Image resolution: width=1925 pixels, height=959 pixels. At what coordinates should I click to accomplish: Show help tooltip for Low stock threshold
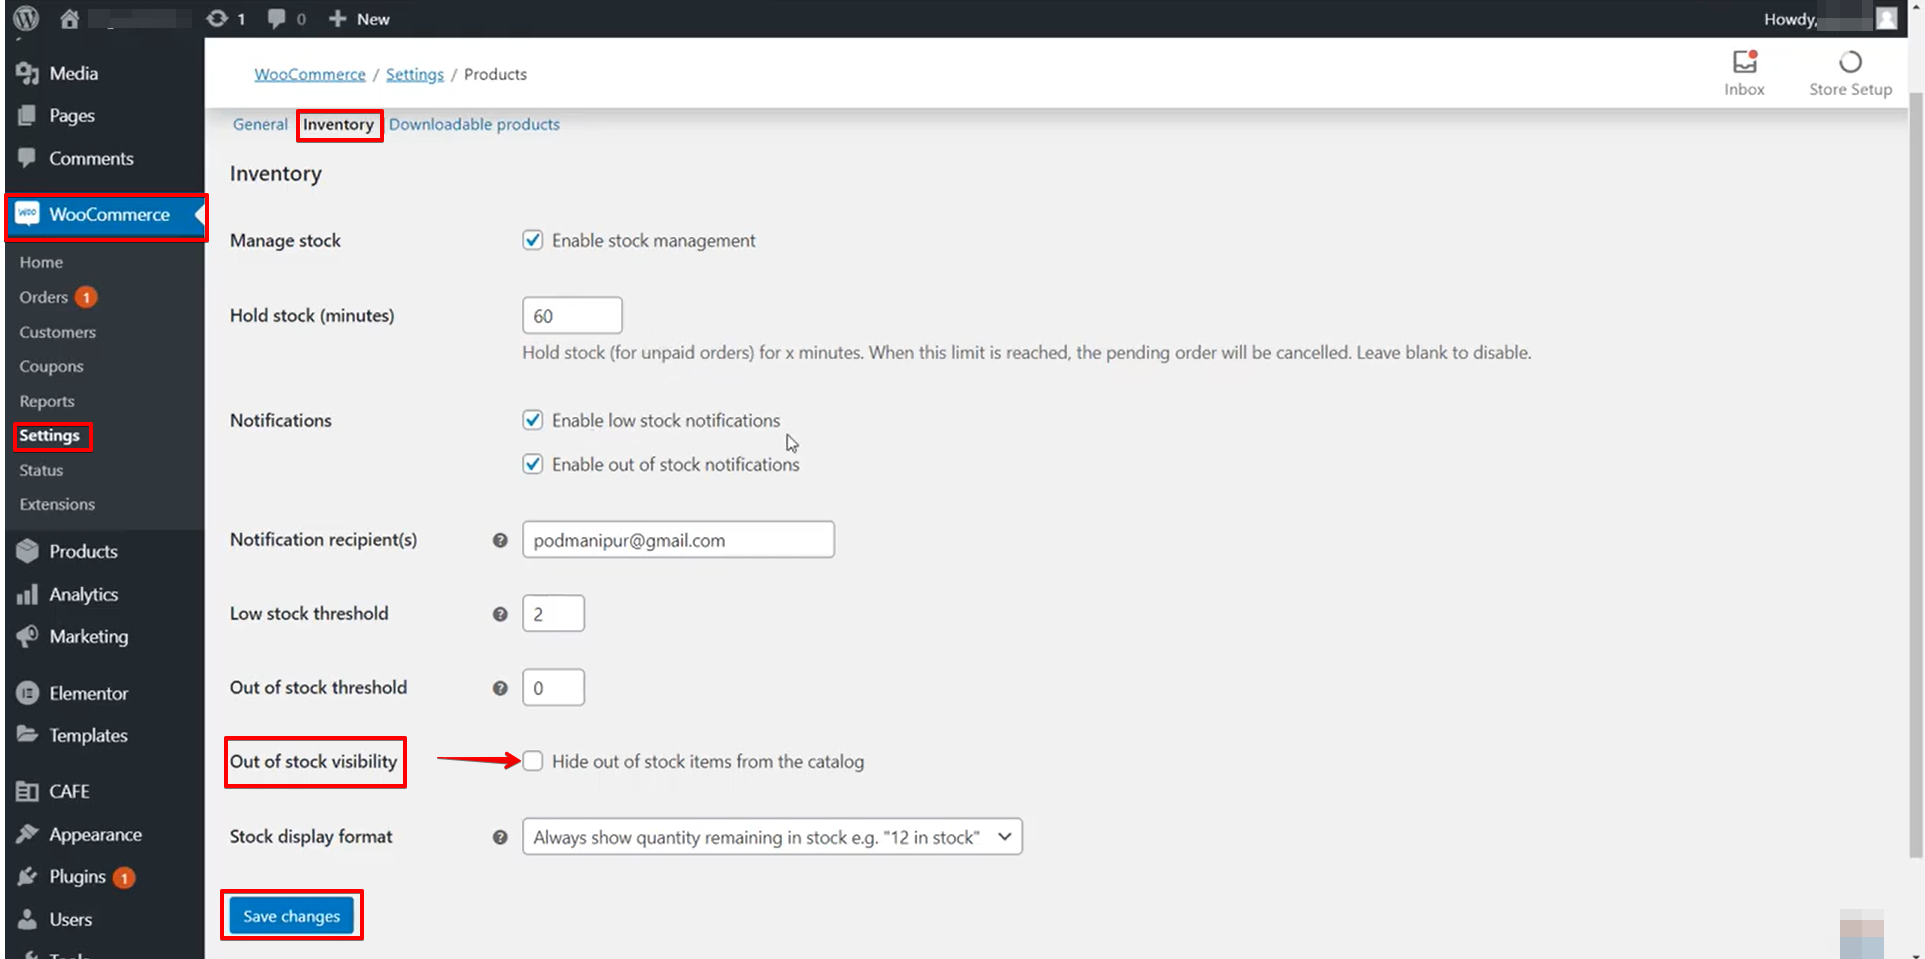500,614
